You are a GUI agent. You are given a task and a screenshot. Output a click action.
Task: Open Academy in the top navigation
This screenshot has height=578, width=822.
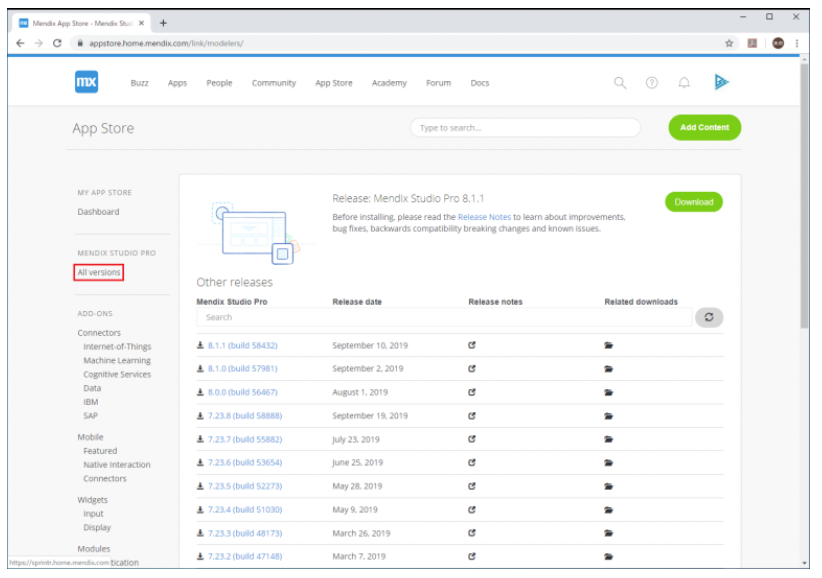coord(389,83)
